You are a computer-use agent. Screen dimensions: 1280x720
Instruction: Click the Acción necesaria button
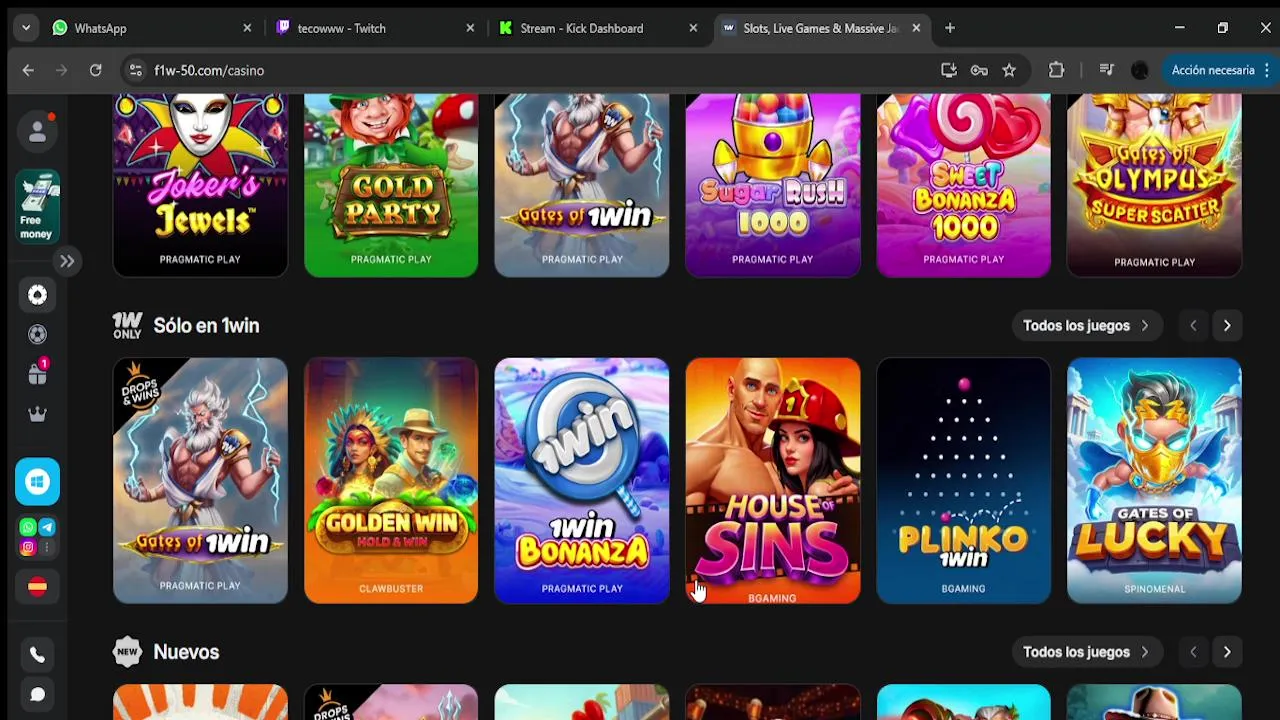coord(1220,70)
